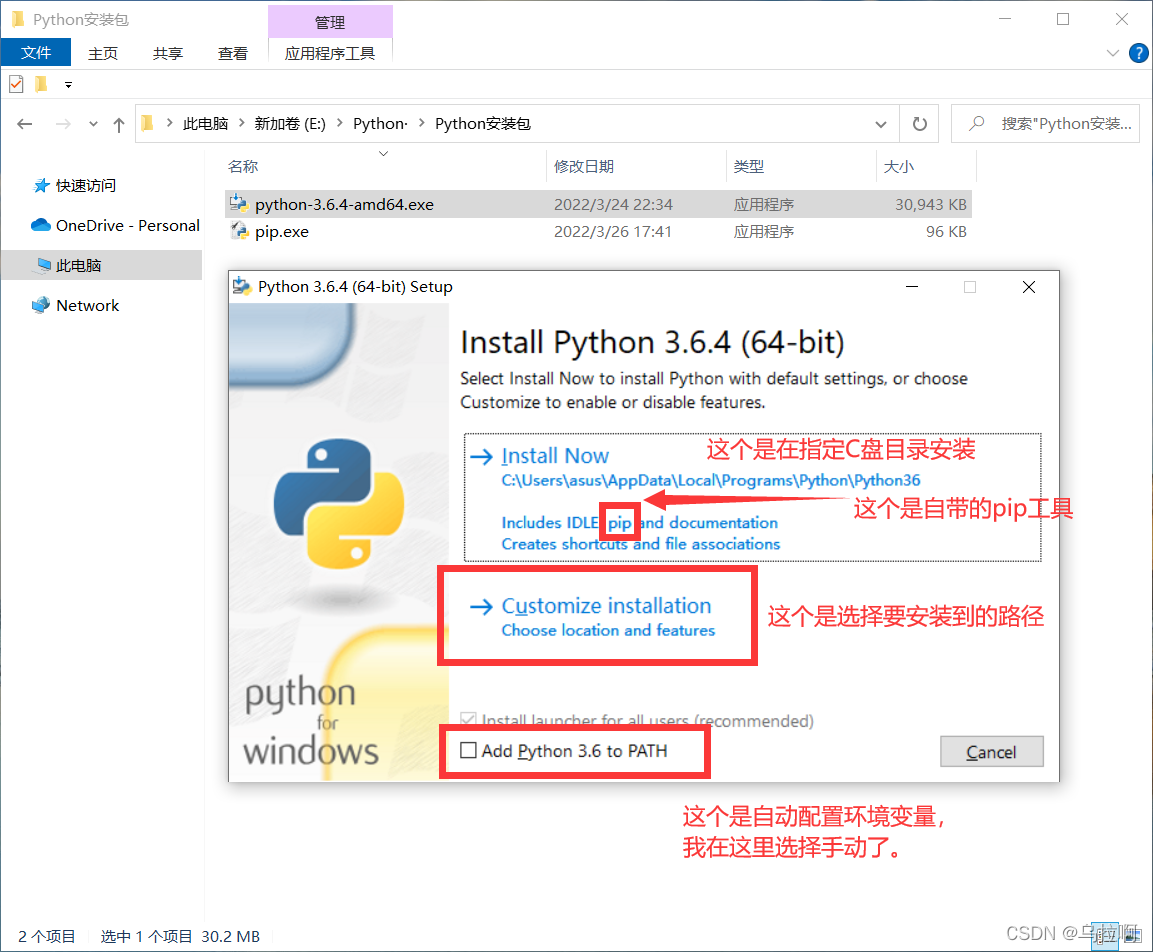This screenshot has width=1153, height=952.
Task: Open the 应用程序工具 tab
Action: click(x=329, y=53)
